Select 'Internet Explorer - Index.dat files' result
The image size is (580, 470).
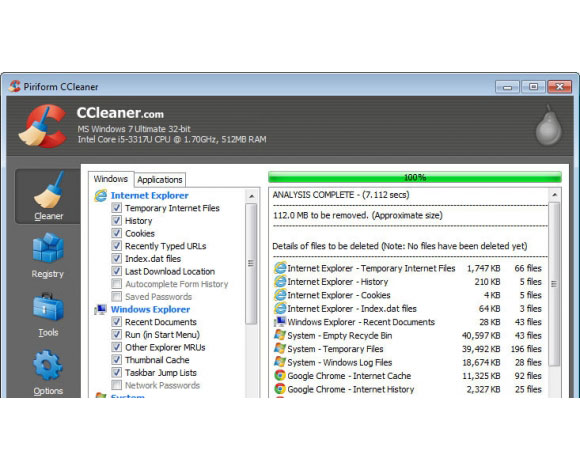(408, 308)
